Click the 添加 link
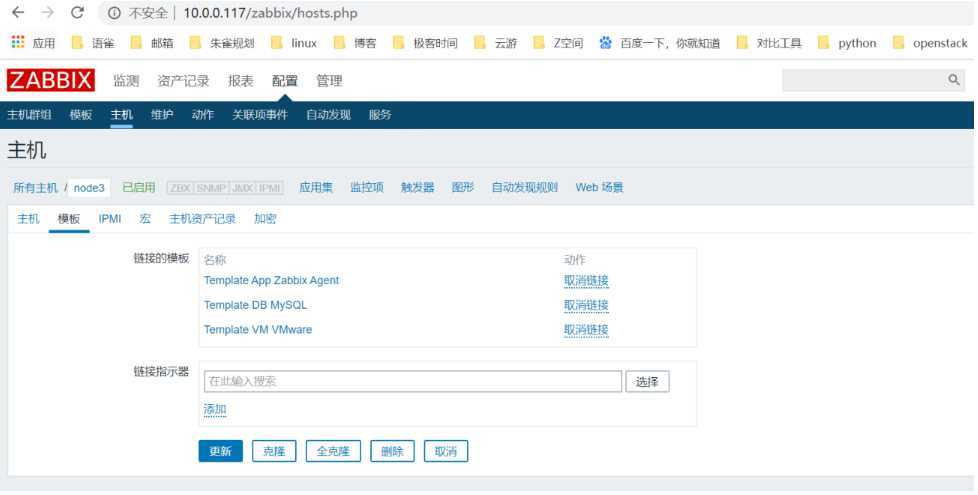 [215, 410]
